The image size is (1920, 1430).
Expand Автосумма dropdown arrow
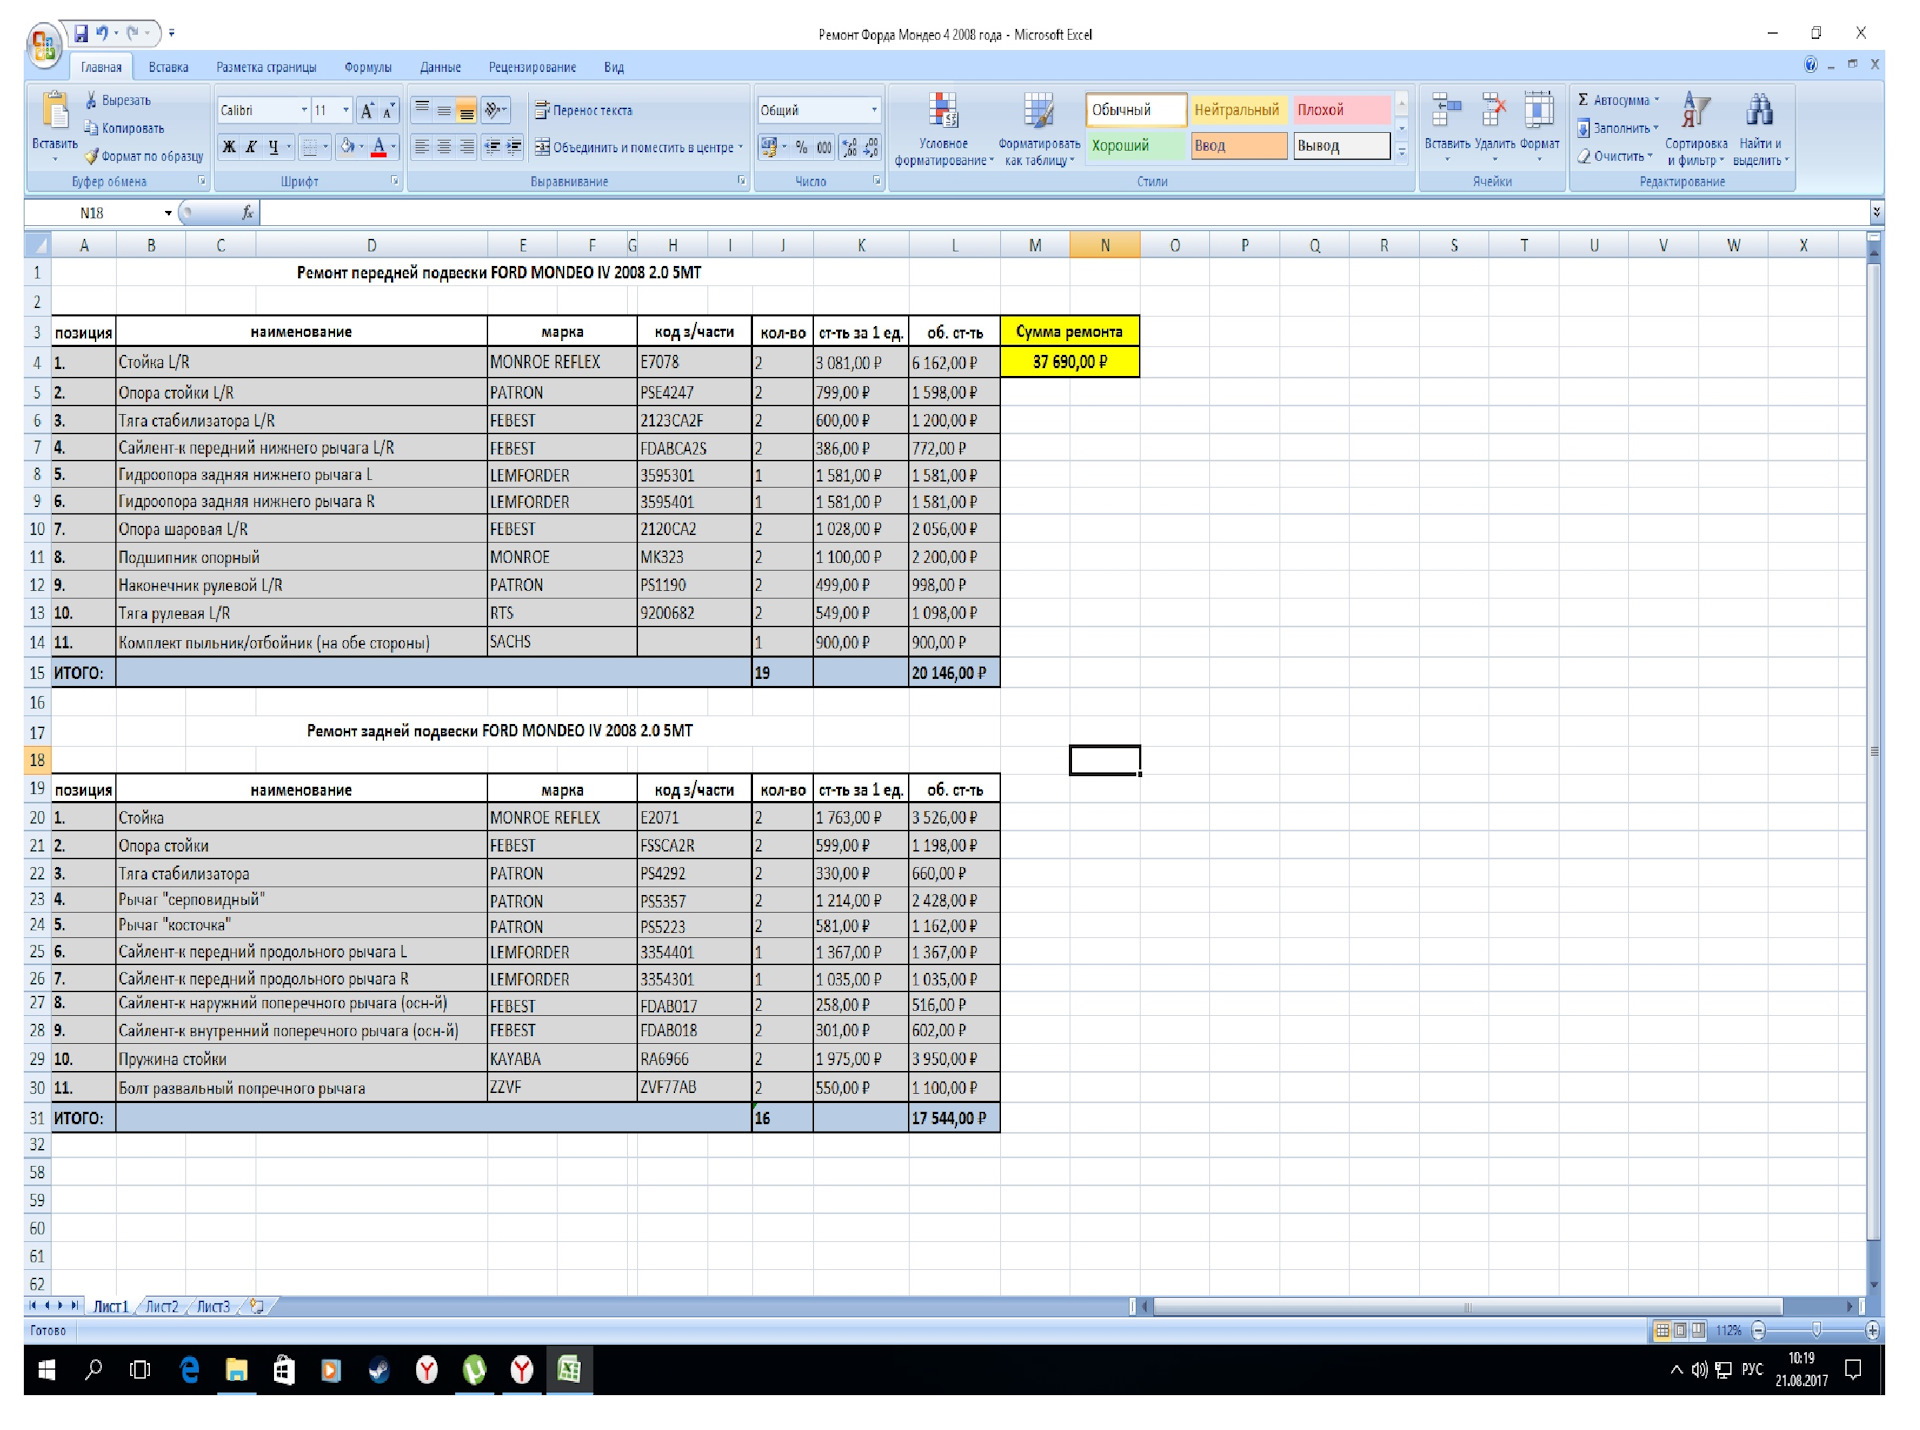coord(1657,100)
